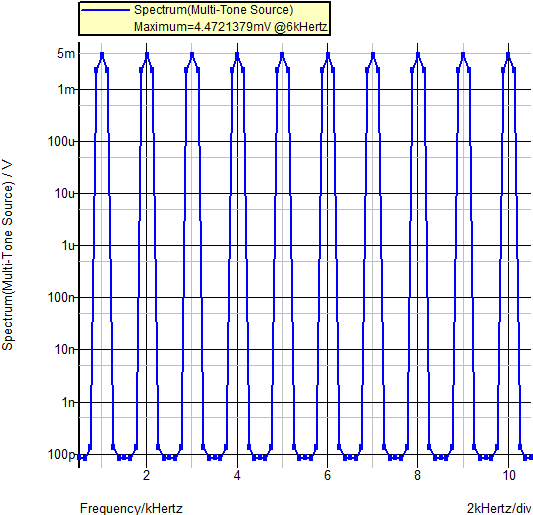Screen dimensions: 533x515
Task: Click the noise floor marker between 4 and 5 kHertz
Action: click(260, 458)
